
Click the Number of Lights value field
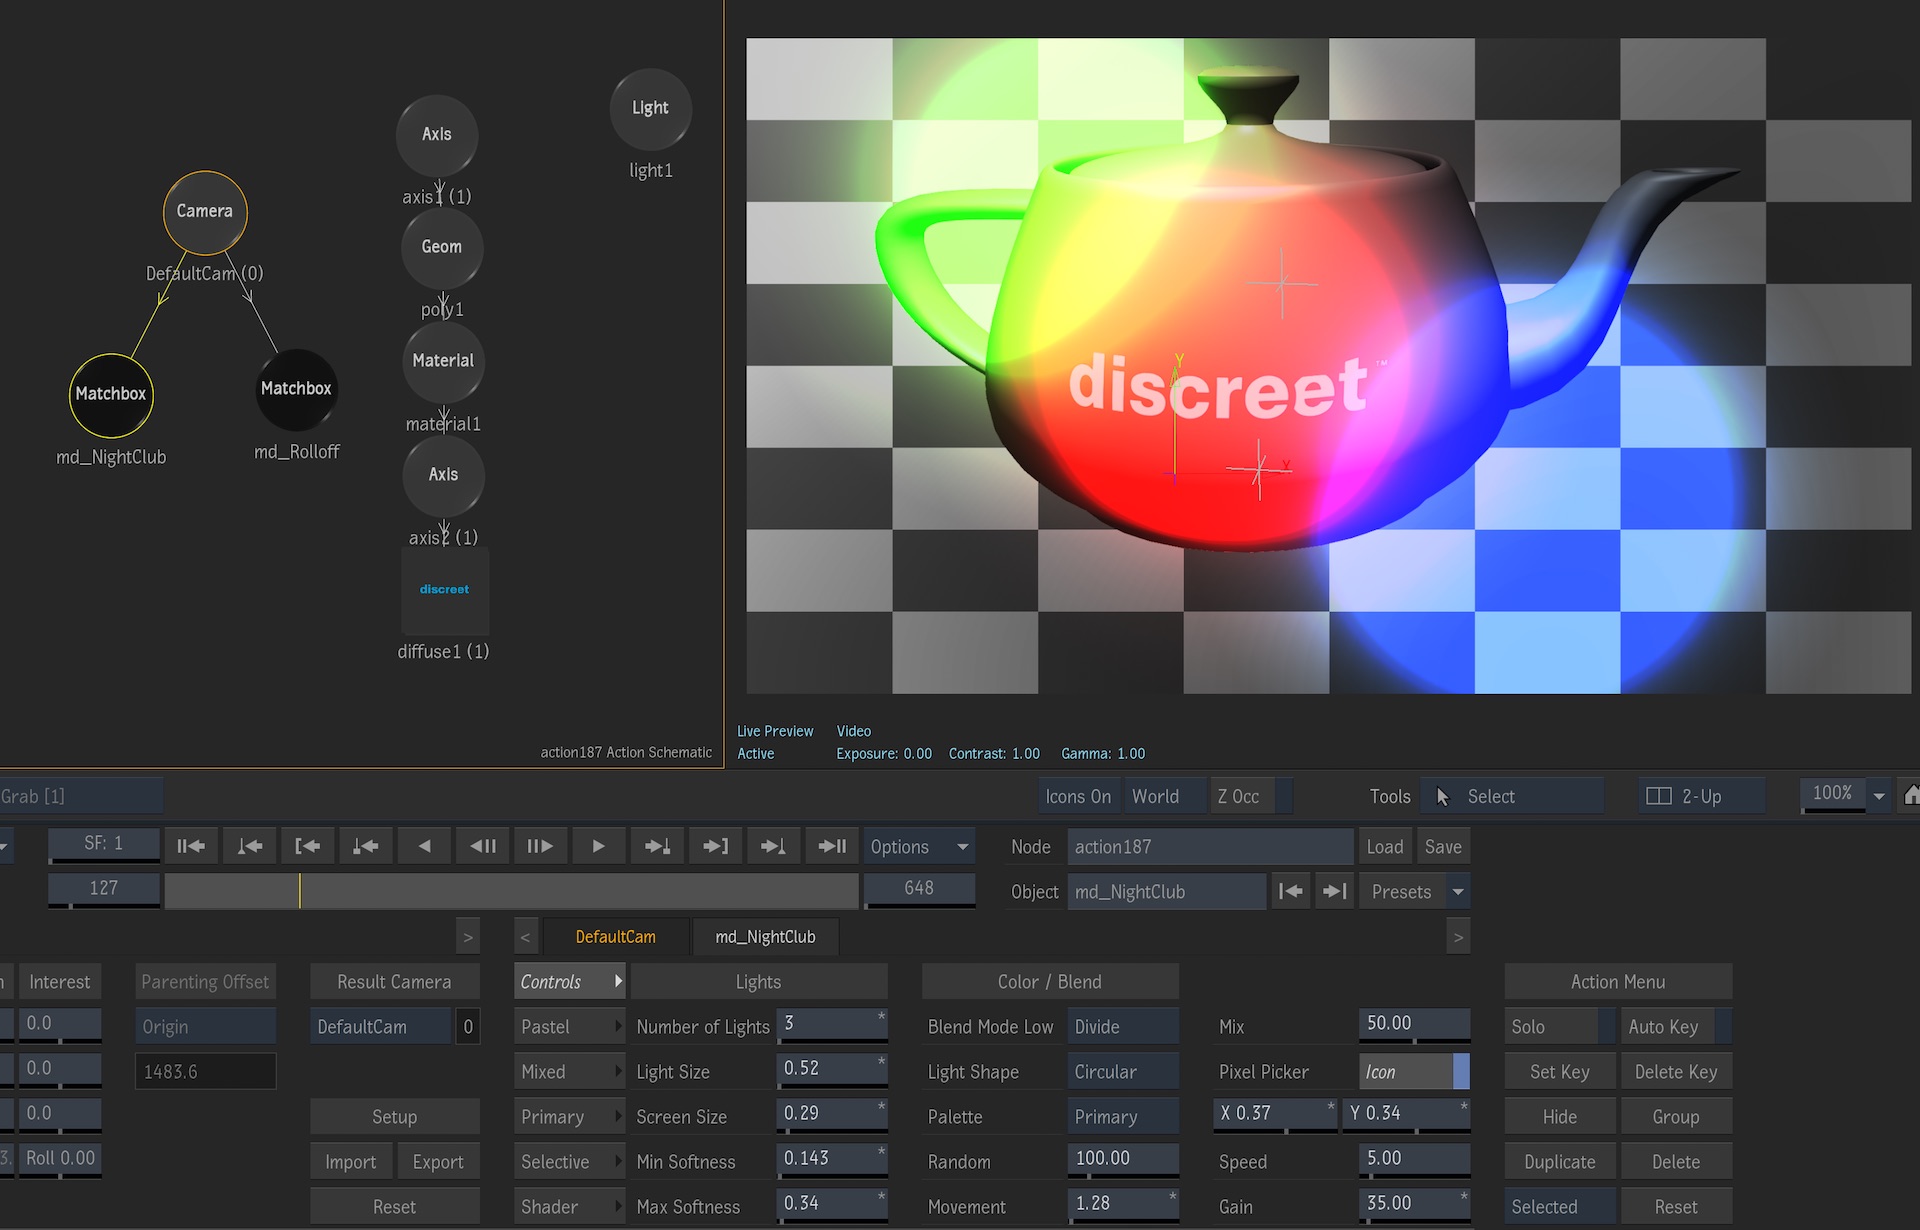pyautogui.click(x=832, y=1024)
